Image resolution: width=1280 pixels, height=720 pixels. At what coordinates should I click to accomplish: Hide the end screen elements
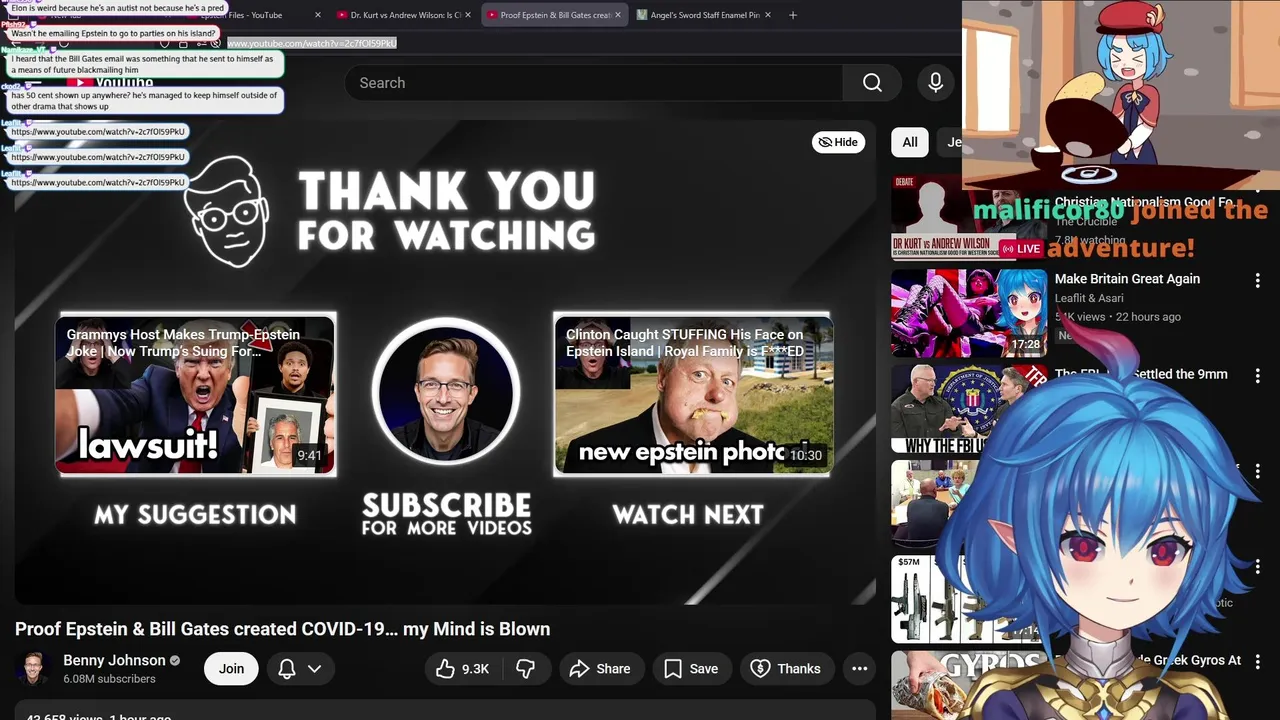pos(838,142)
